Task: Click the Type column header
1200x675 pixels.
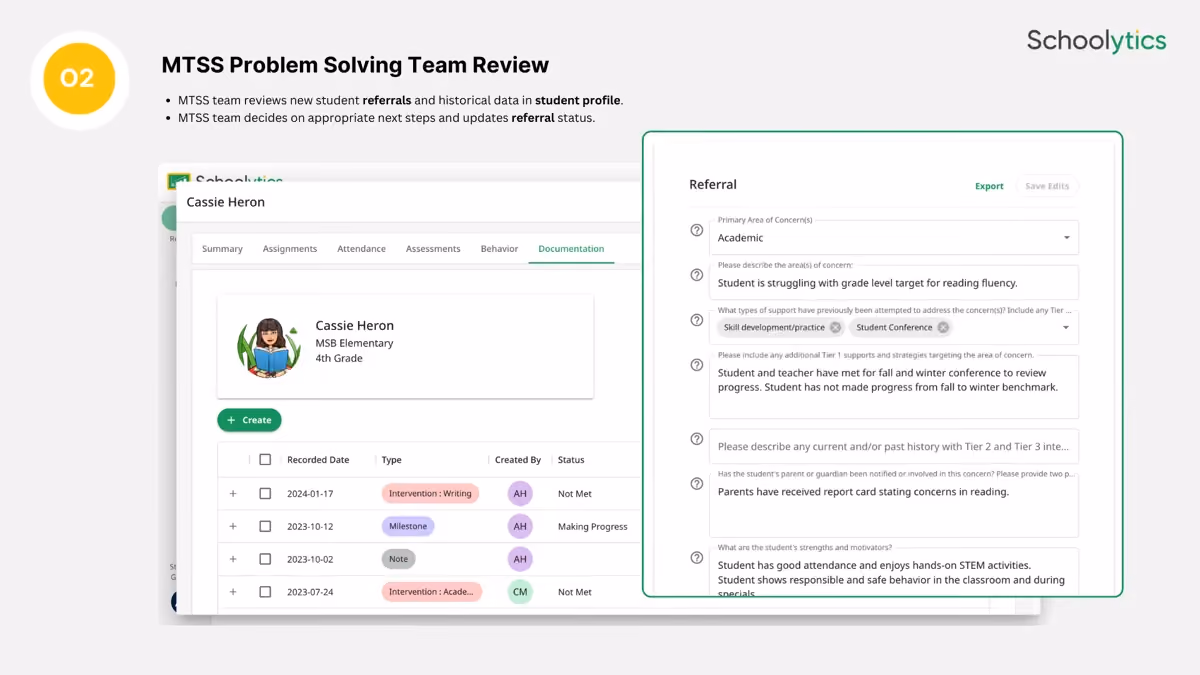Action: click(x=392, y=460)
